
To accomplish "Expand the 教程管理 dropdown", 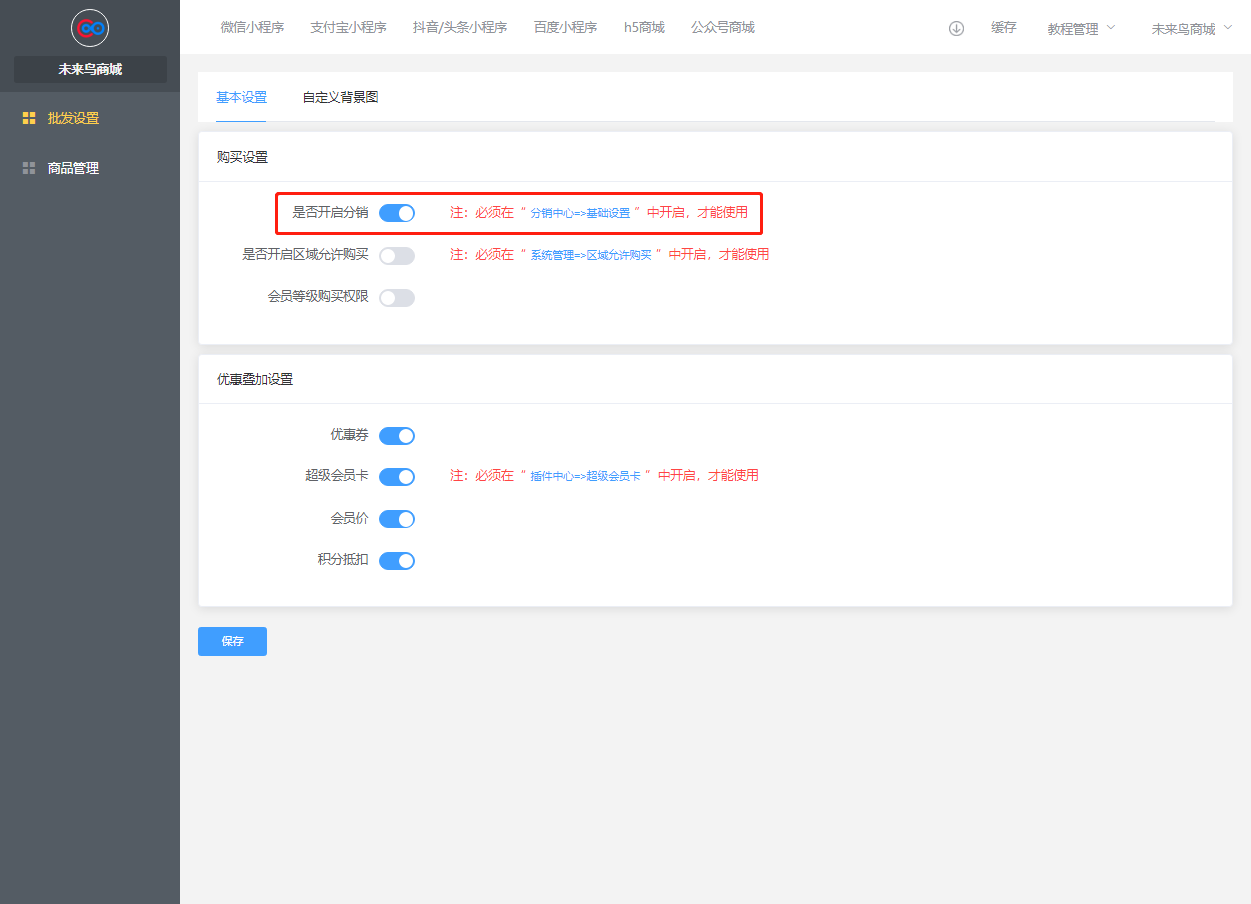I will tap(1081, 29).
